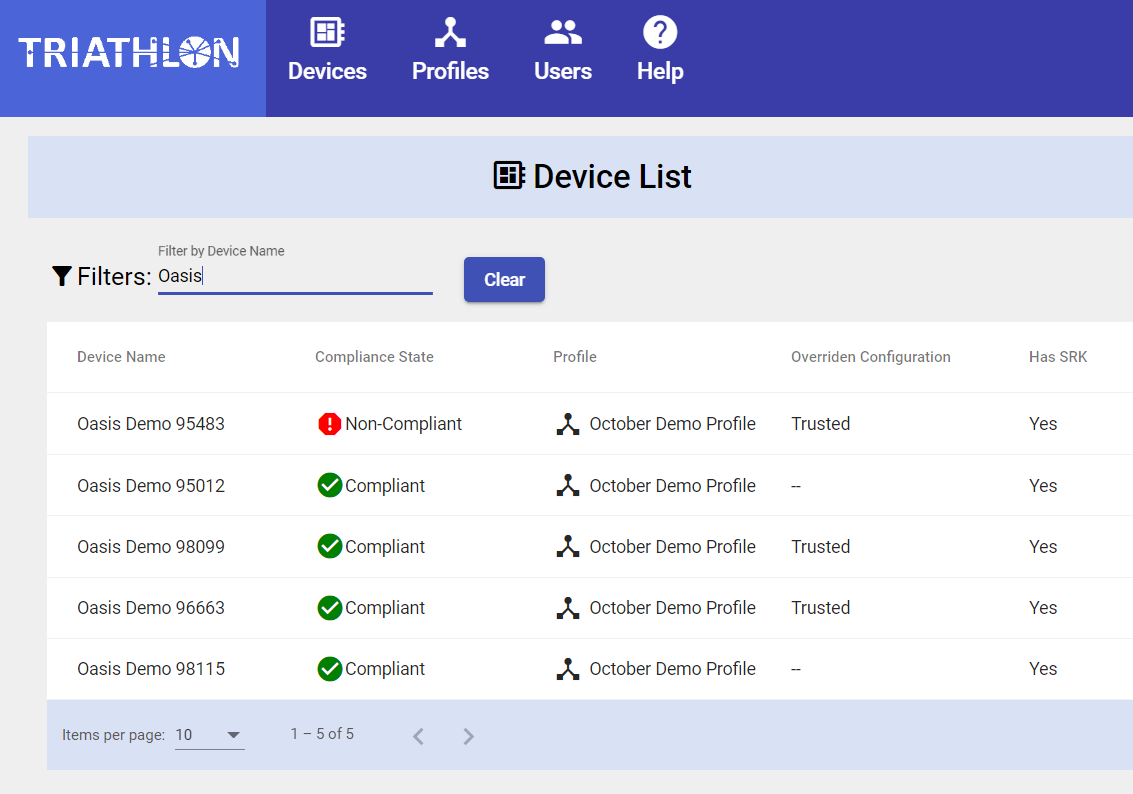Click the red Non-Compliant alert icon for 95483

click(x=329, y=423)
